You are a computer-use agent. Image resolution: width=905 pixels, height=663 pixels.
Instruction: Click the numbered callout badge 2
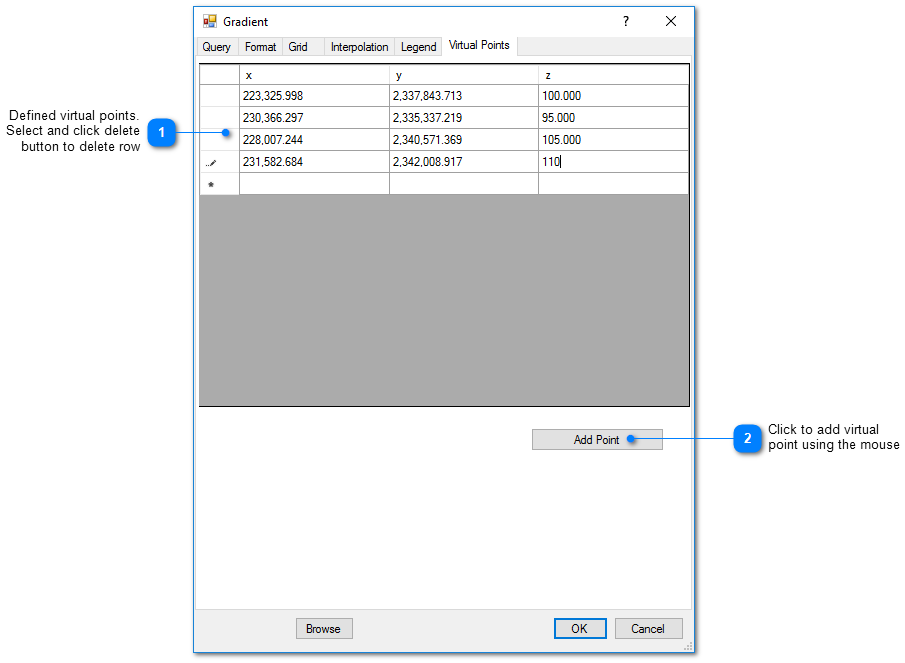(x=747, y=438)
